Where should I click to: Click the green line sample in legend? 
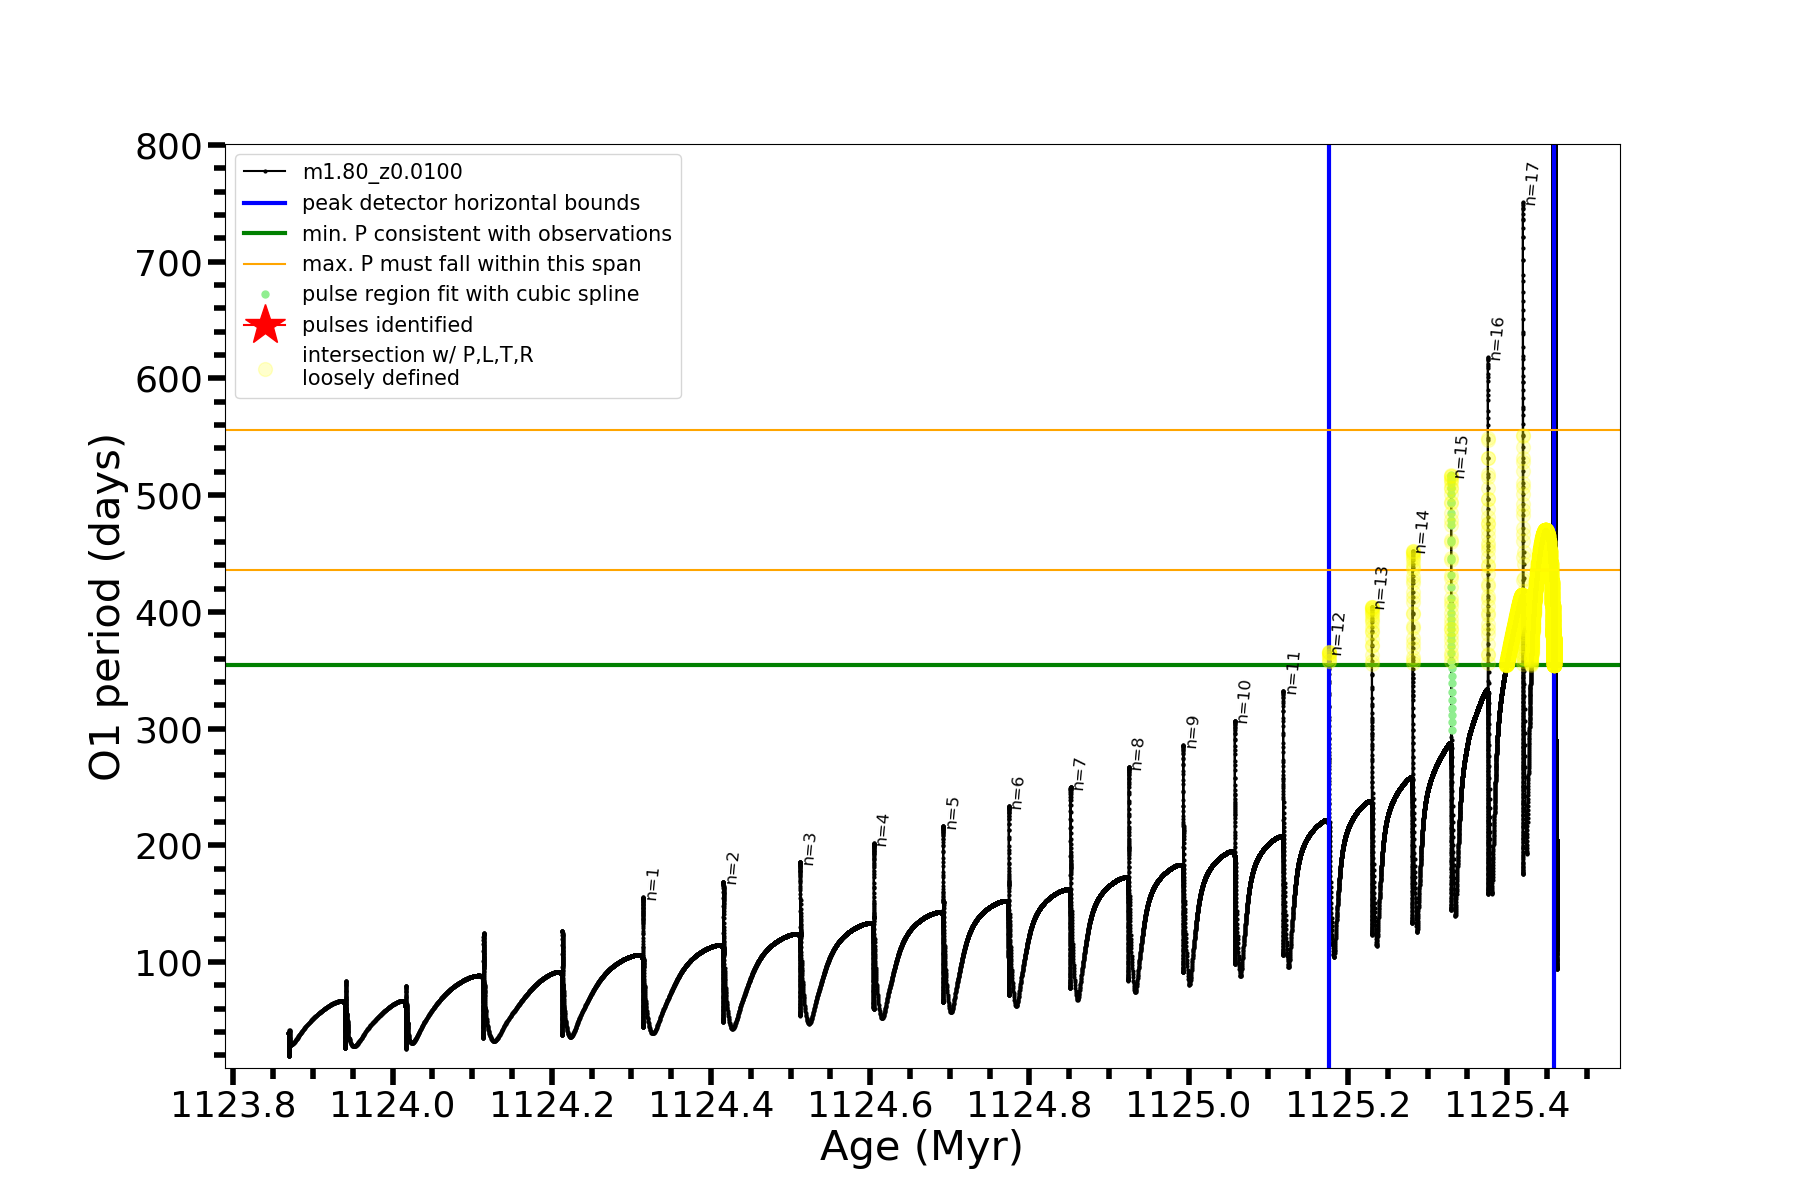[x=265, y=233]
